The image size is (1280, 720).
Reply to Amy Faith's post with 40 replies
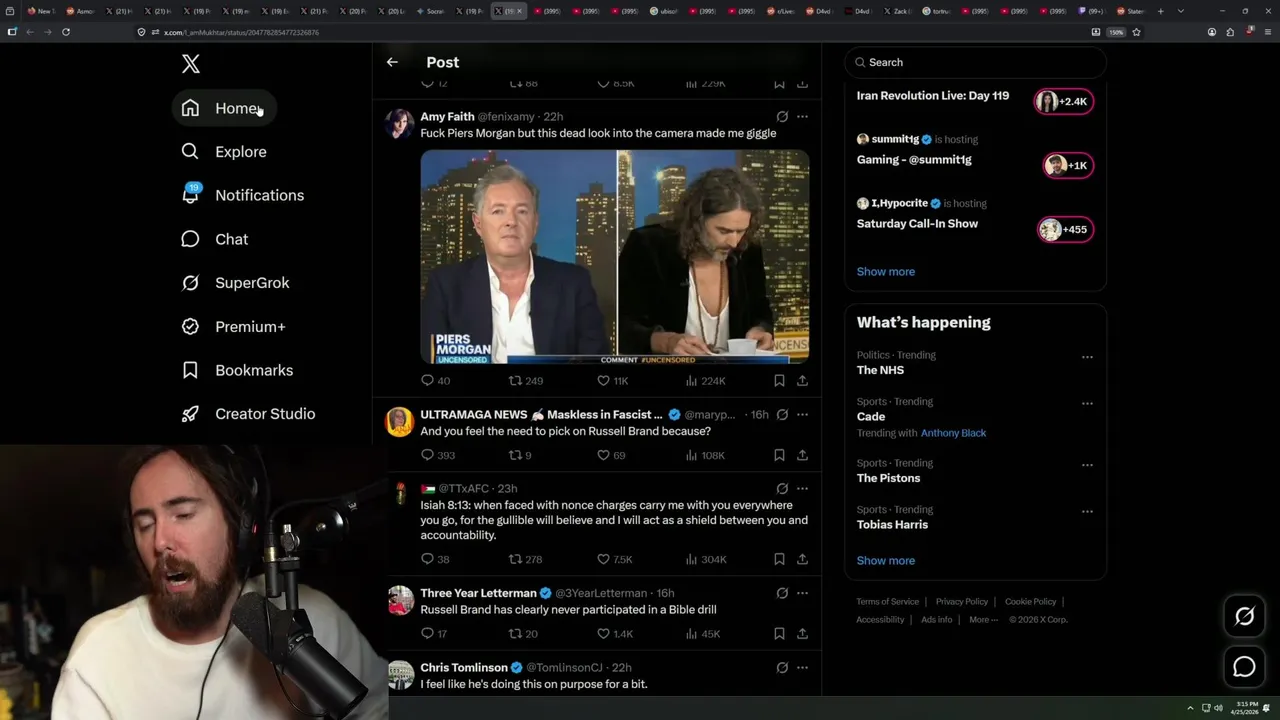436,381
